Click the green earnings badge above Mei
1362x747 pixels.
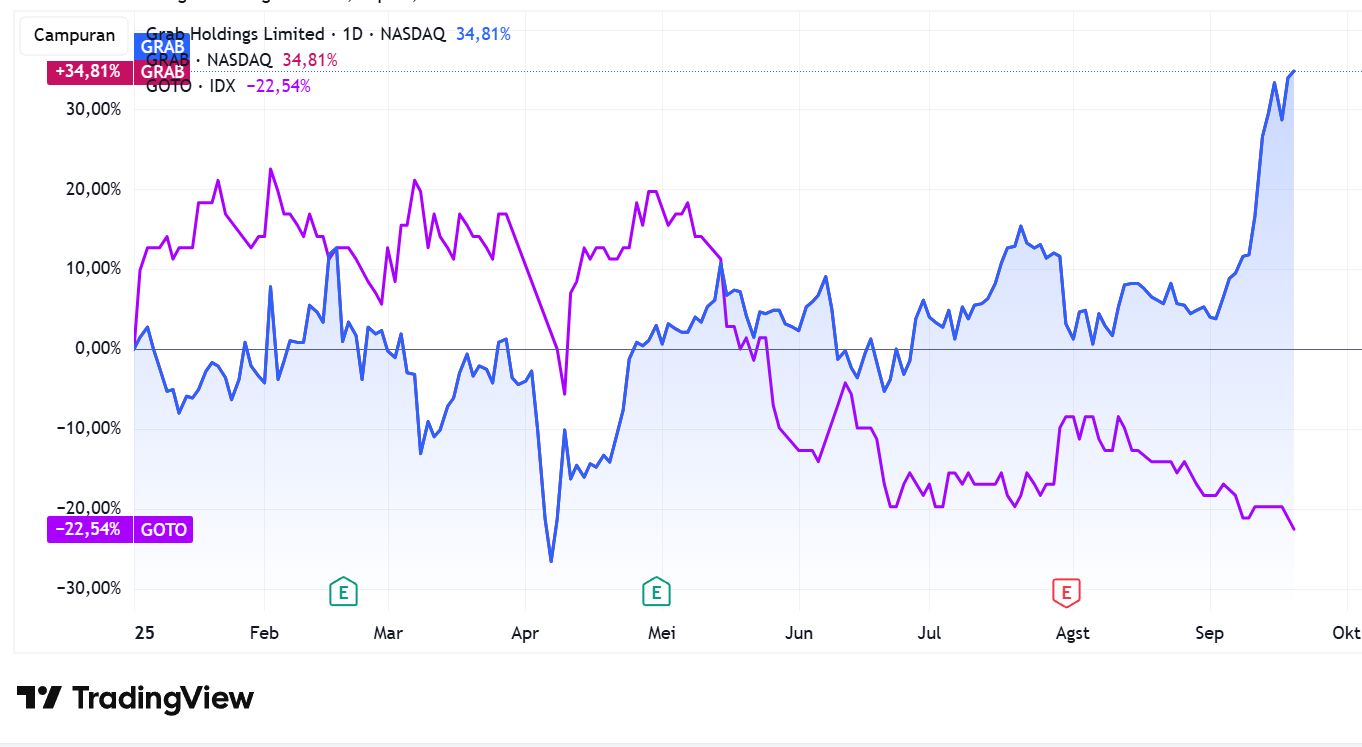[657, 592]
